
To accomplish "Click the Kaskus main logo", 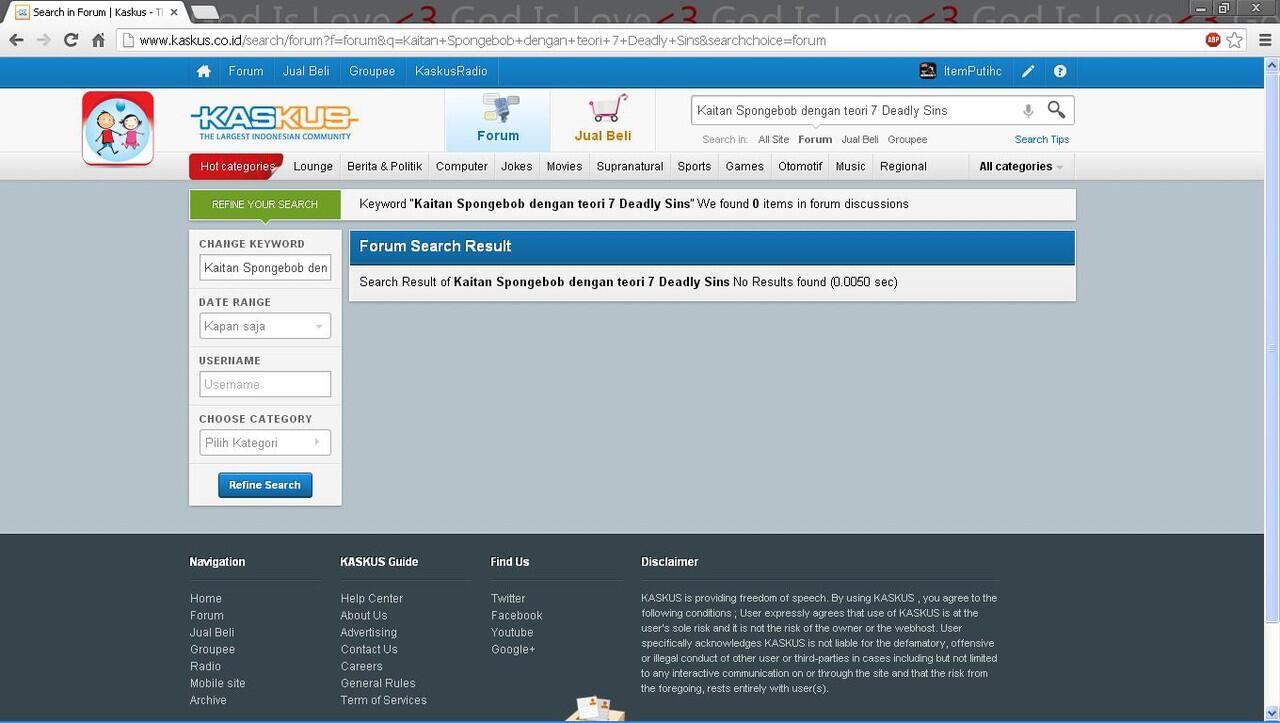I will [x=274, y=122].
